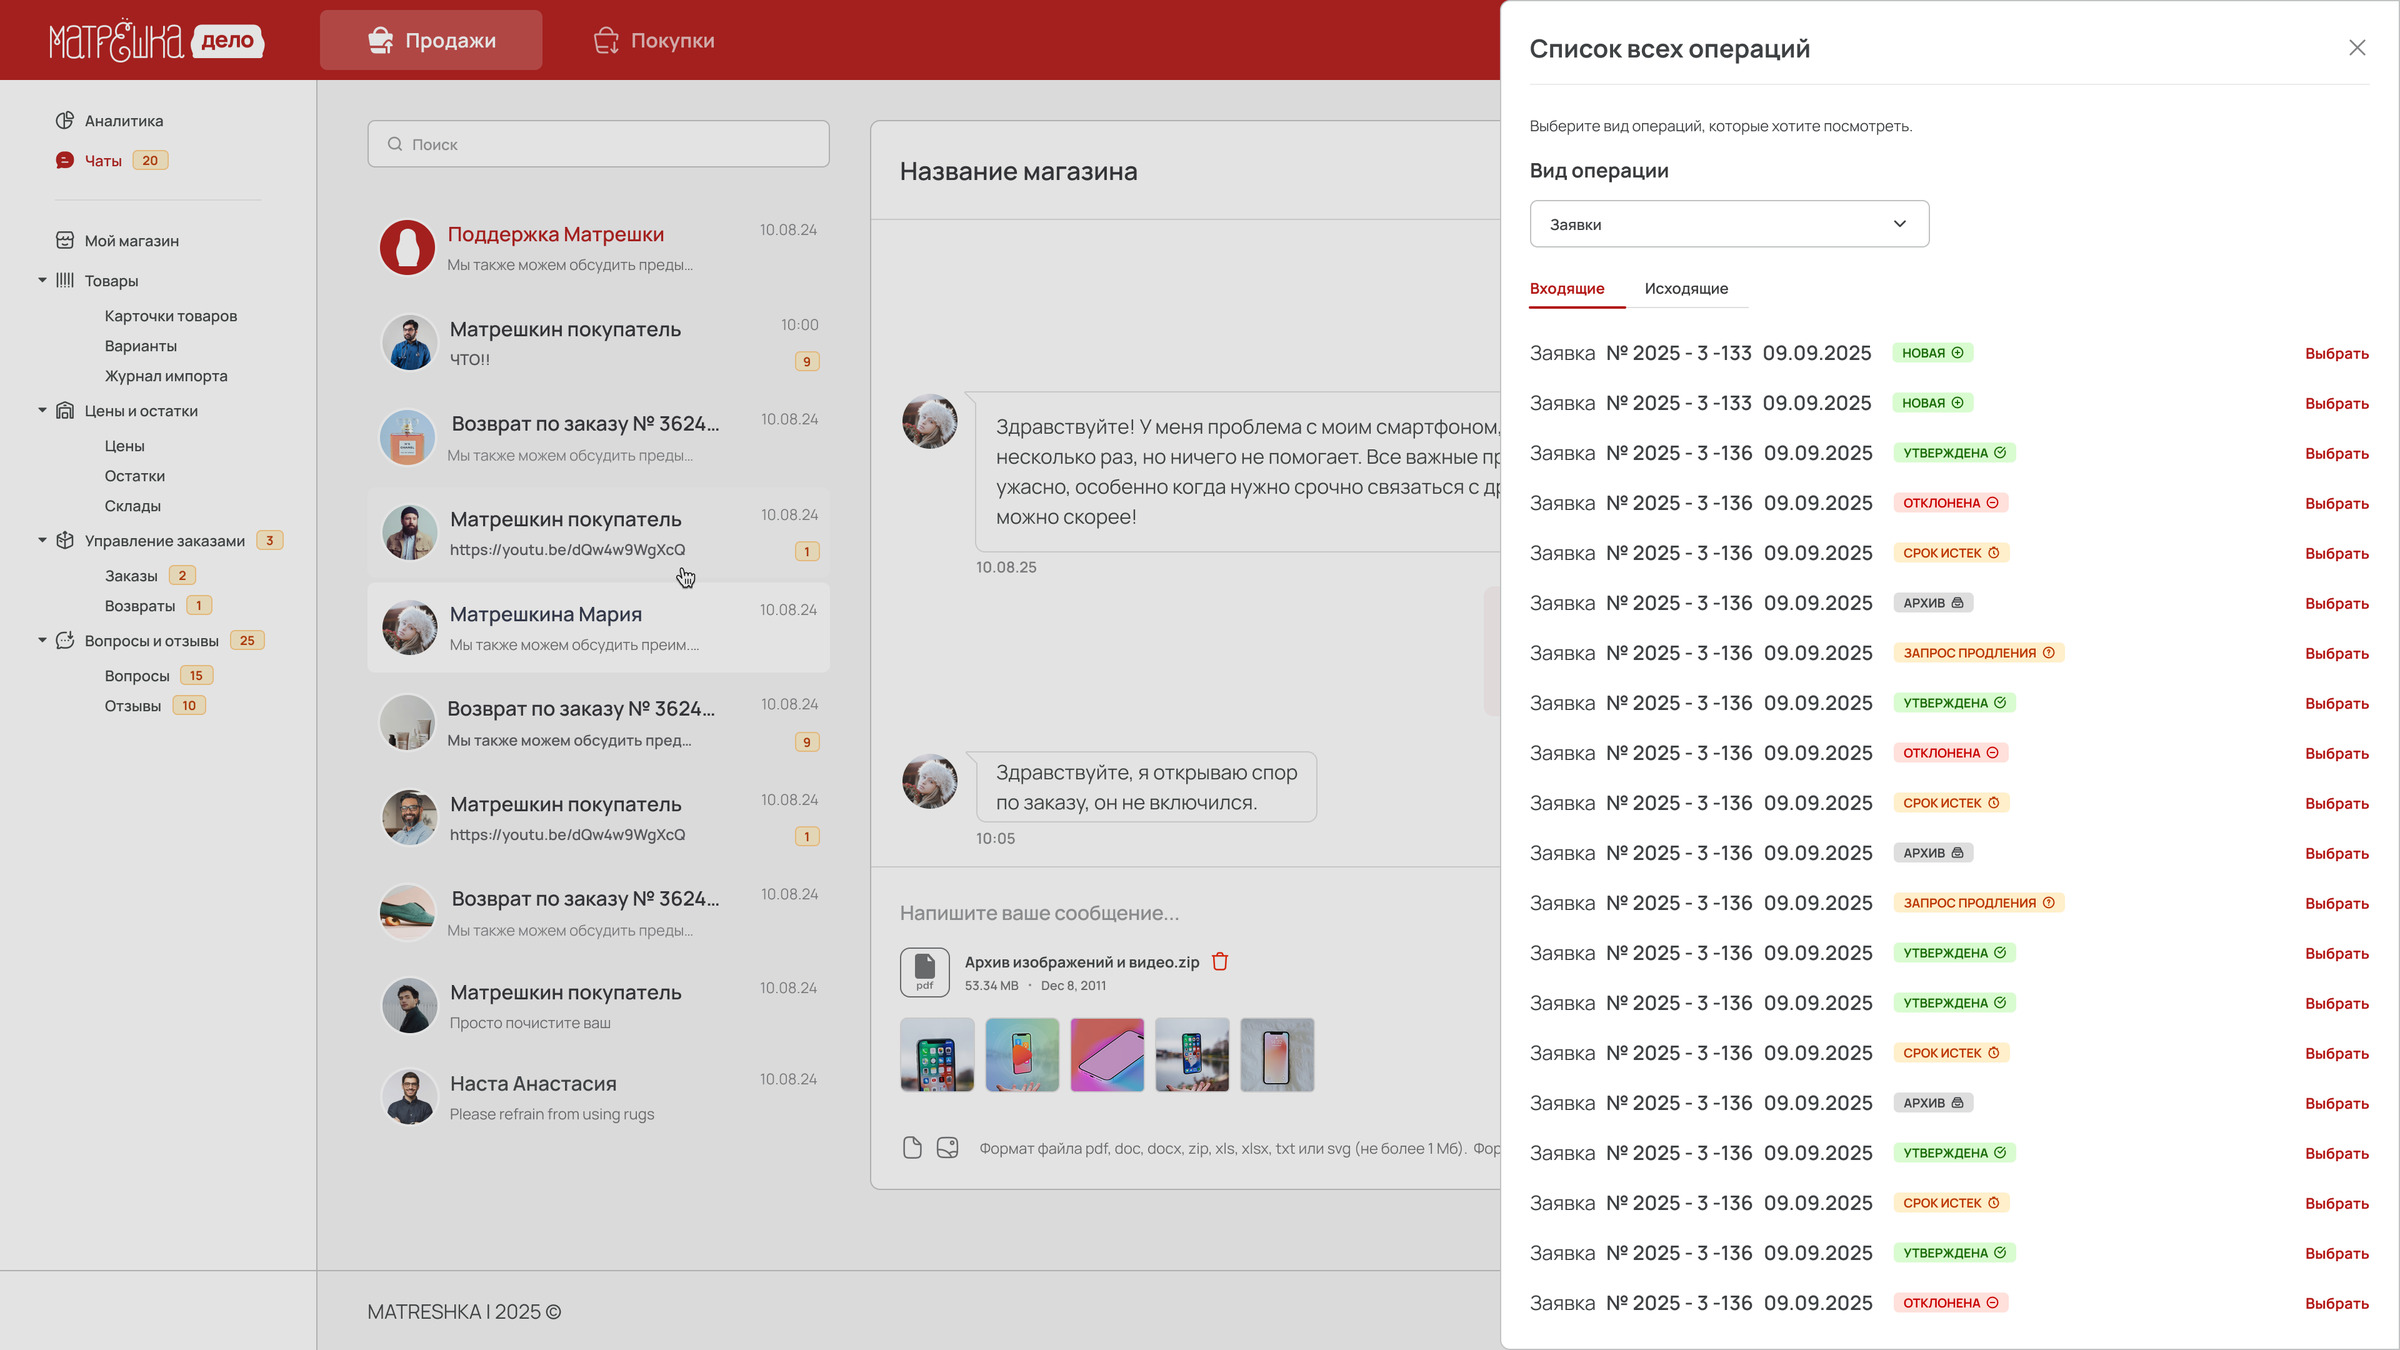Open the Аналитика section icon
Image resolution: width=2400 pixels, height=1350 pixels.
[65, 120]
